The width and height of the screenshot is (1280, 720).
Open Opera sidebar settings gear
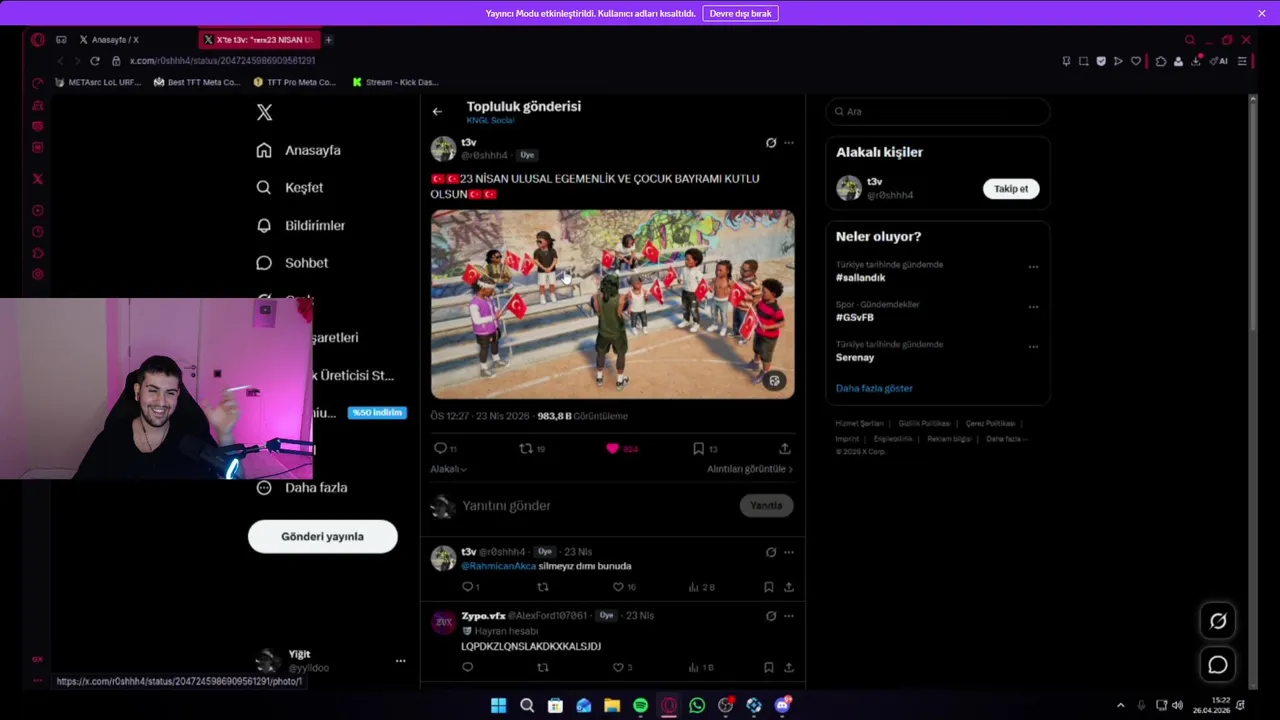point(38,274)
